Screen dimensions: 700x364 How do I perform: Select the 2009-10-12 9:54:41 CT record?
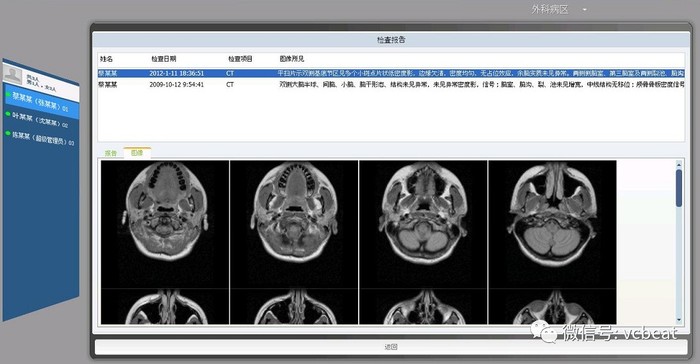(391, 84)
